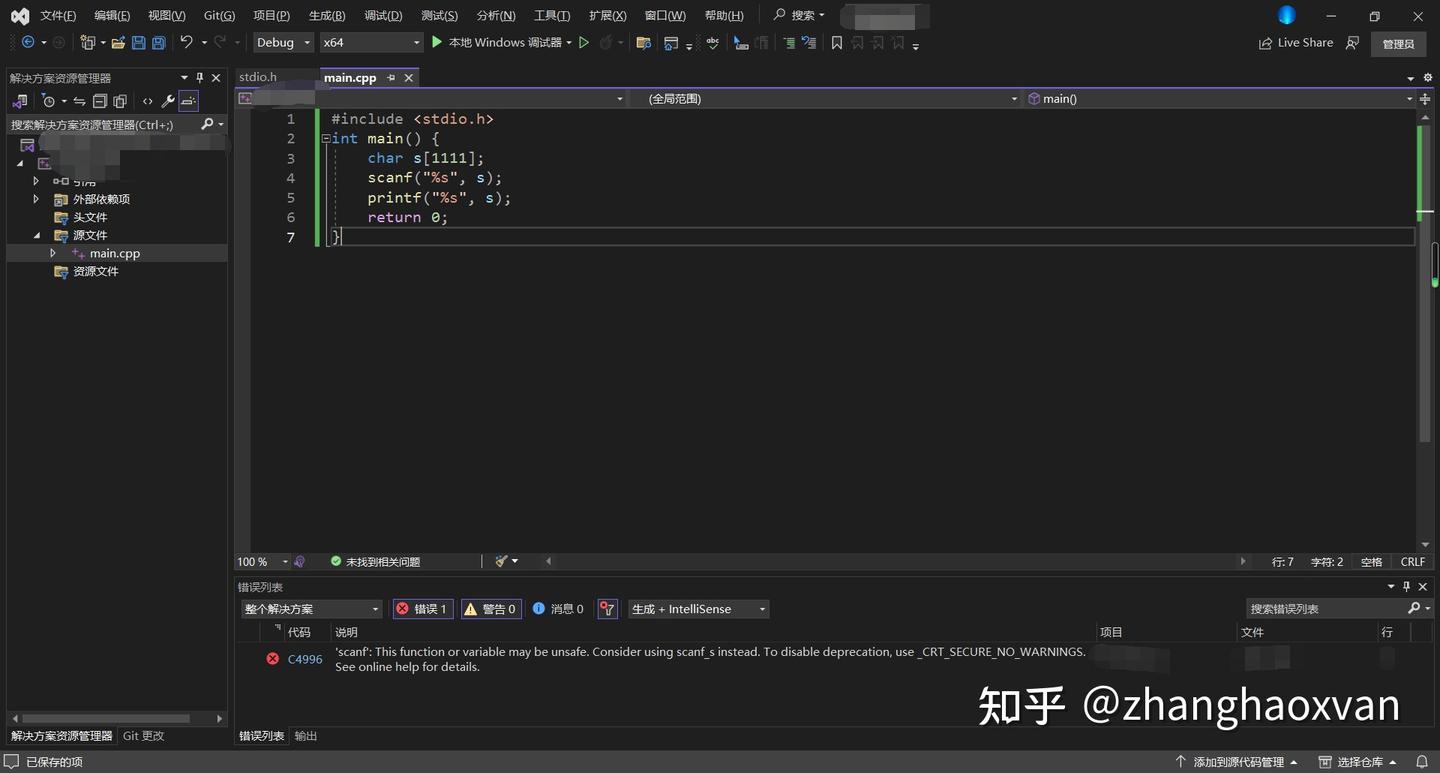Open search via the title bar magnifier

point(779,14)
